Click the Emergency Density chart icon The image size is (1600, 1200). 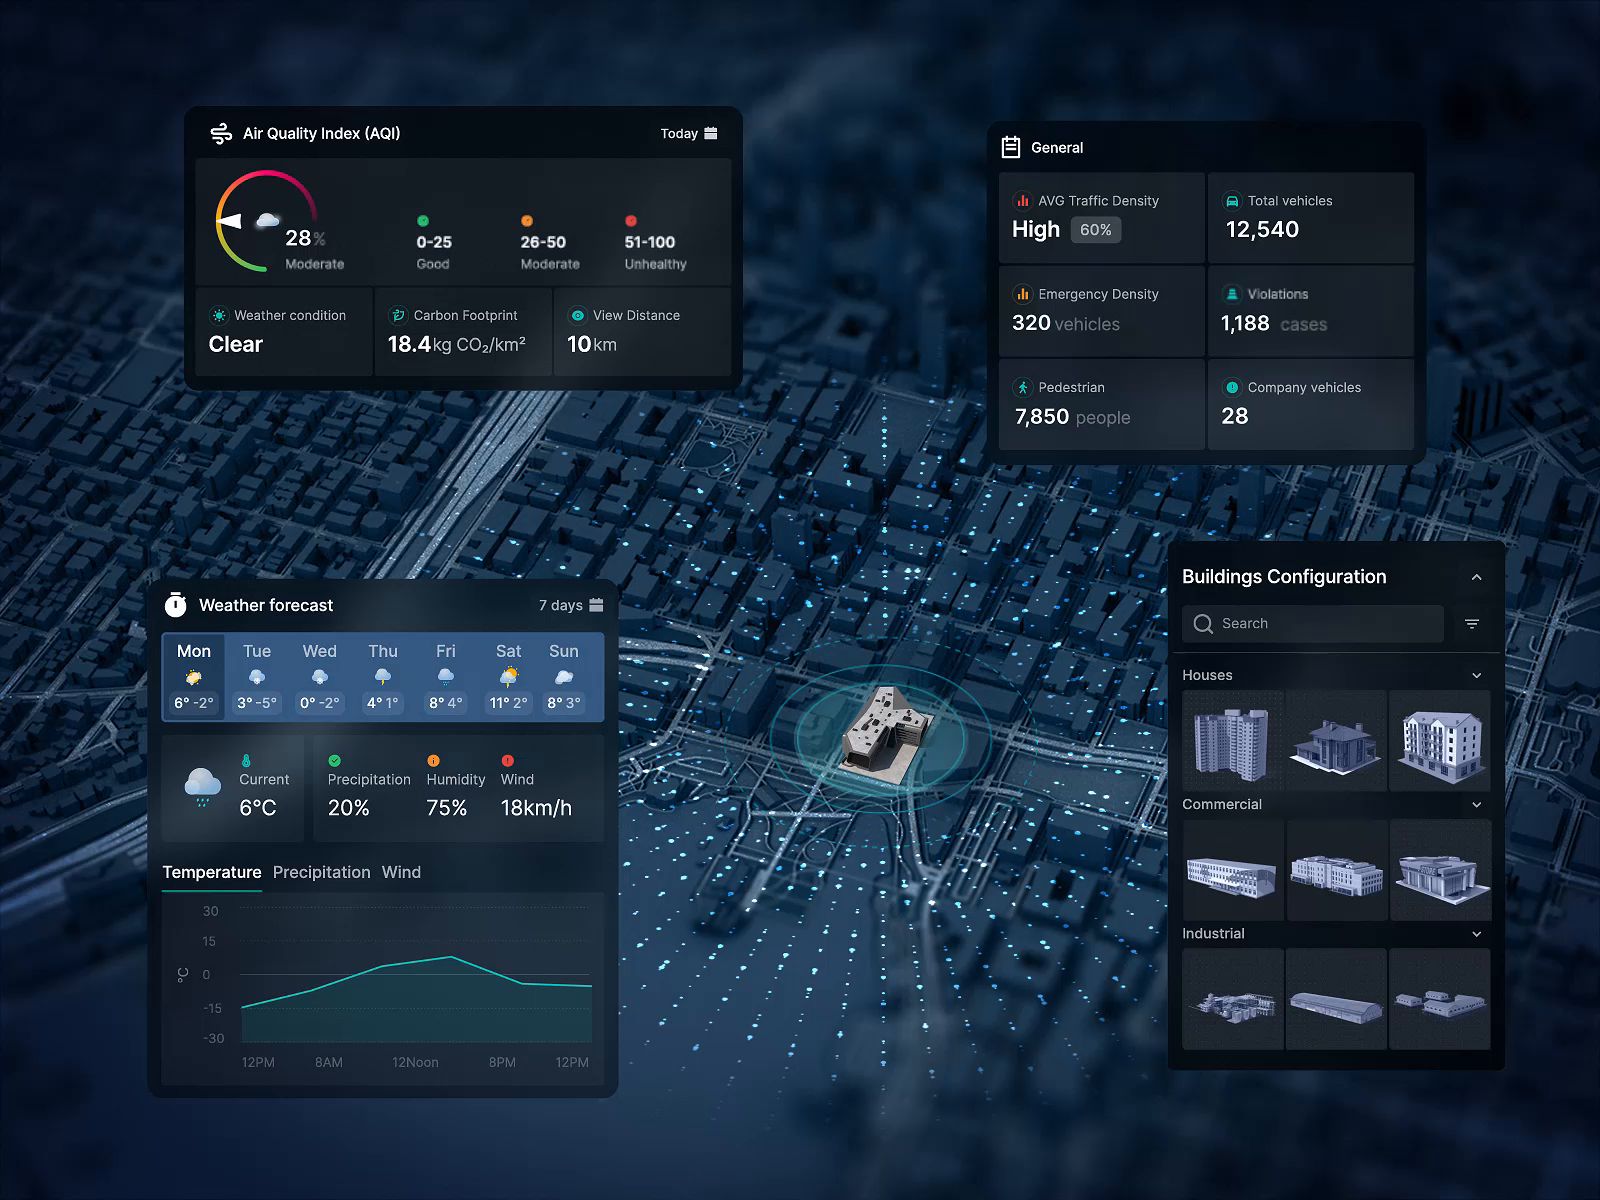click(1022, 294)
